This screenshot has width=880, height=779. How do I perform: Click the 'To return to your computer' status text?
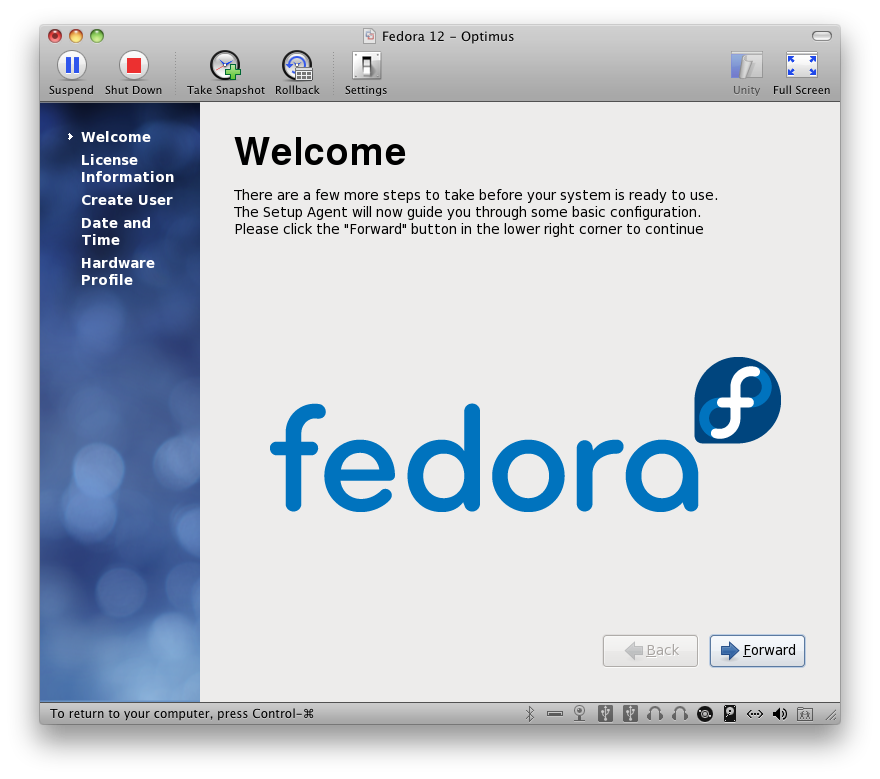182,713
